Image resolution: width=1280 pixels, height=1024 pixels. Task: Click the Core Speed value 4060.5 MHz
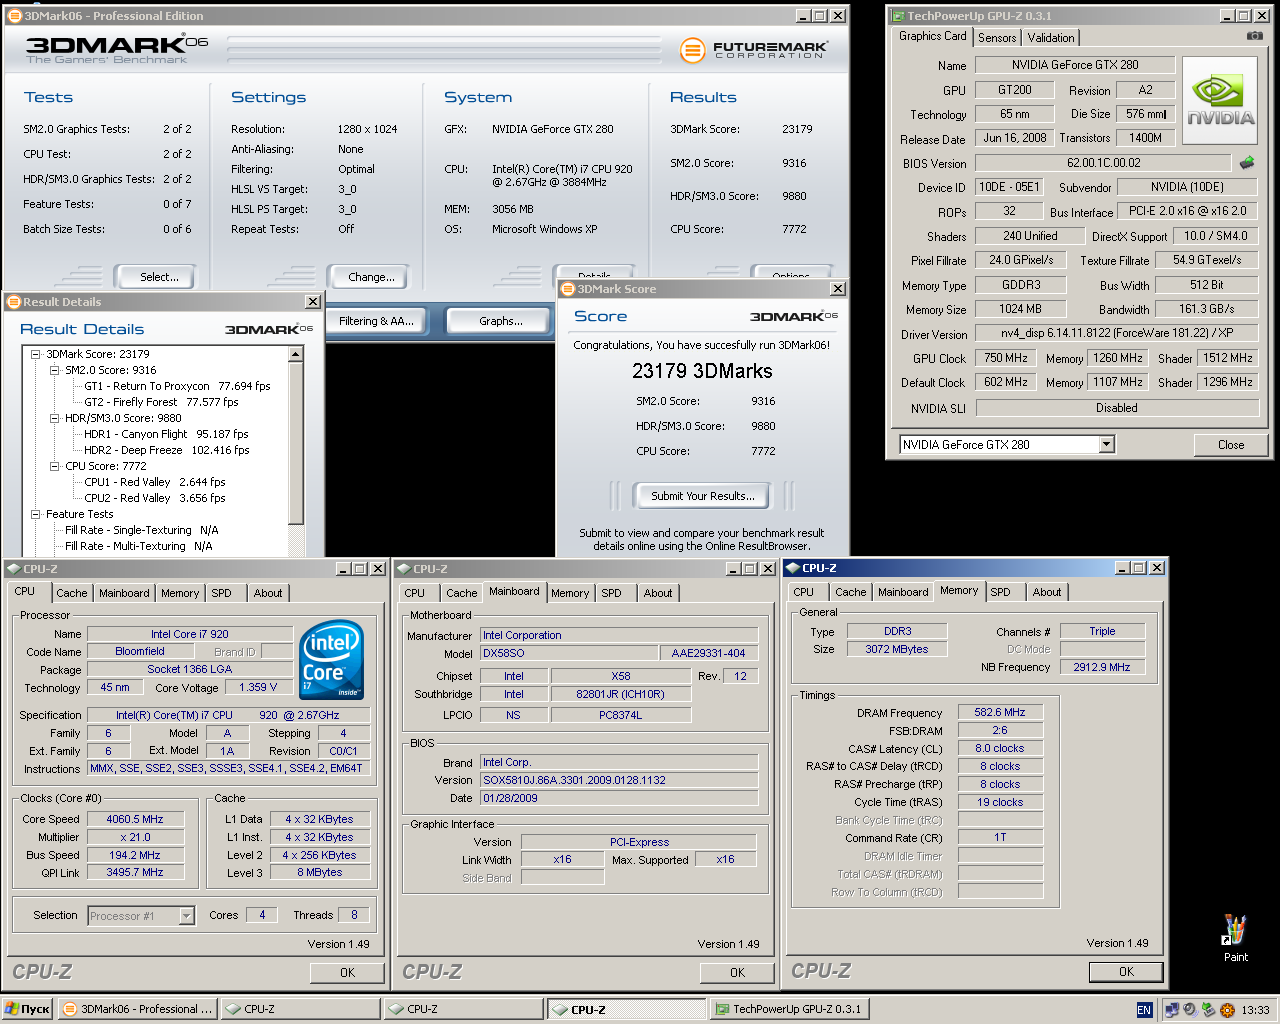tap(135, 819)
